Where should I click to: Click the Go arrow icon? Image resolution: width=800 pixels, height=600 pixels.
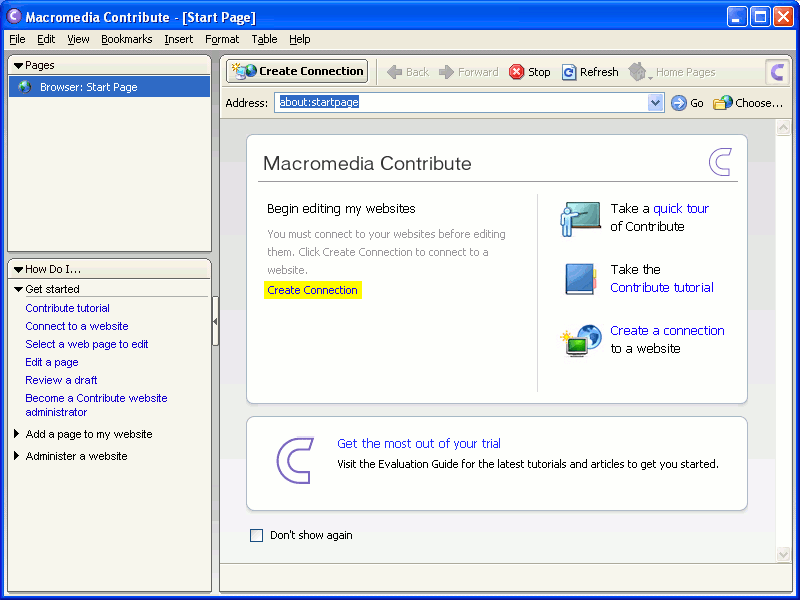pyautogui.click(x=678, y=103)
